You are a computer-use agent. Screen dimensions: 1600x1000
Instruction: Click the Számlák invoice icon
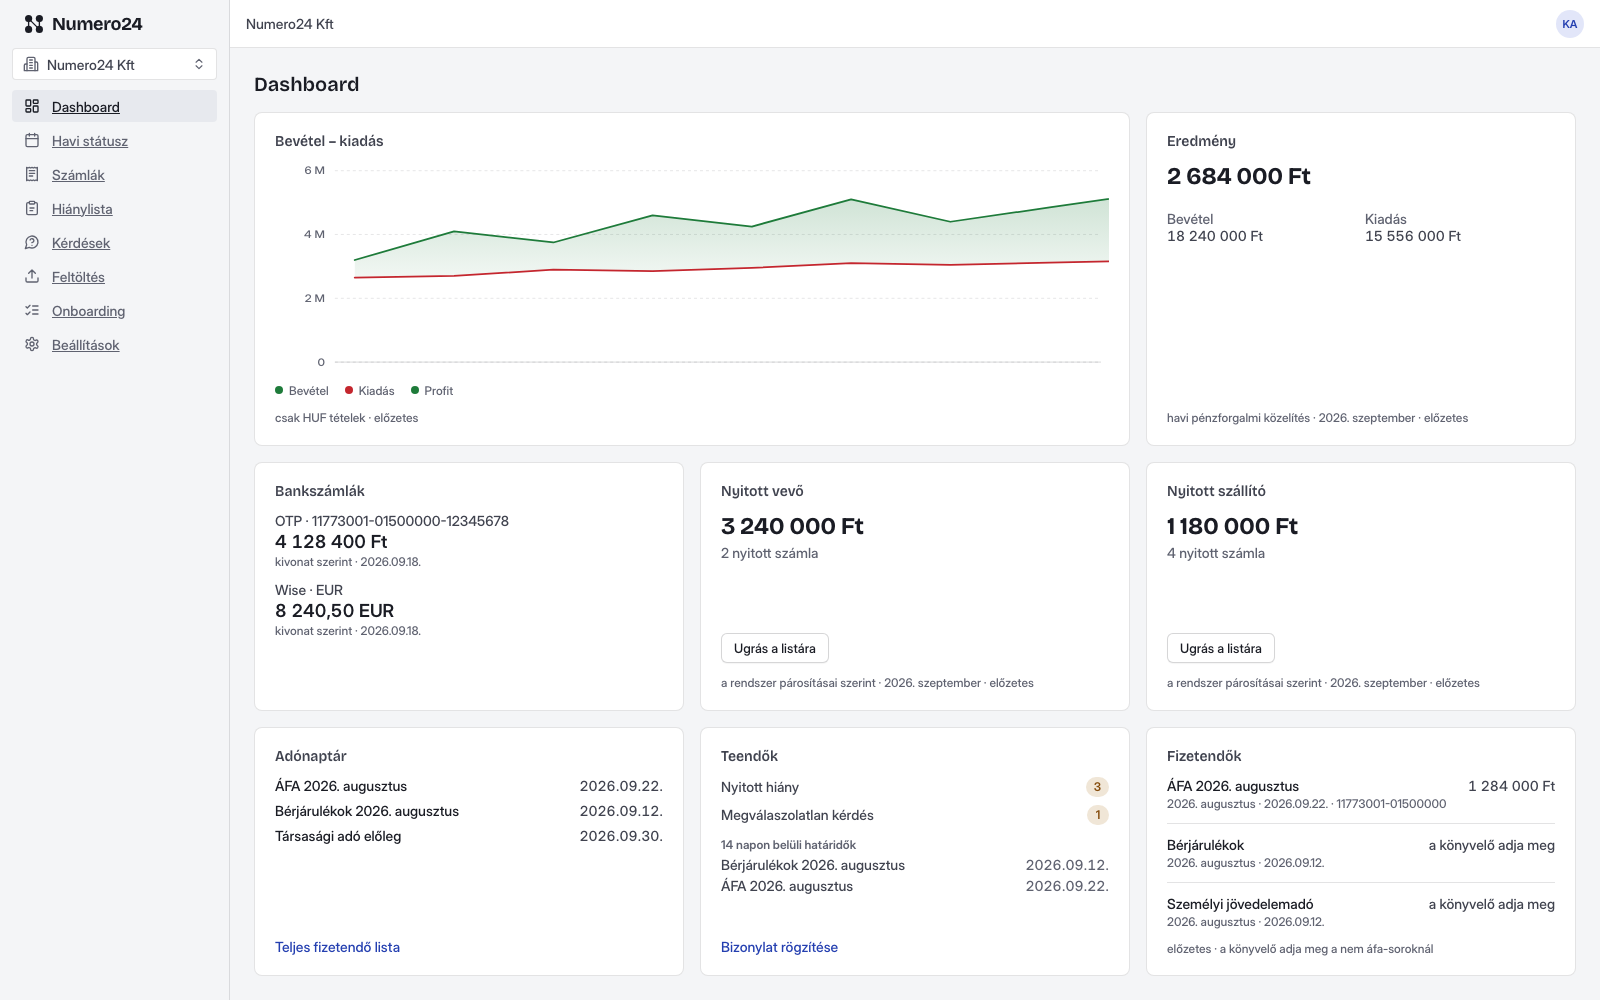(x=32, y=174)
